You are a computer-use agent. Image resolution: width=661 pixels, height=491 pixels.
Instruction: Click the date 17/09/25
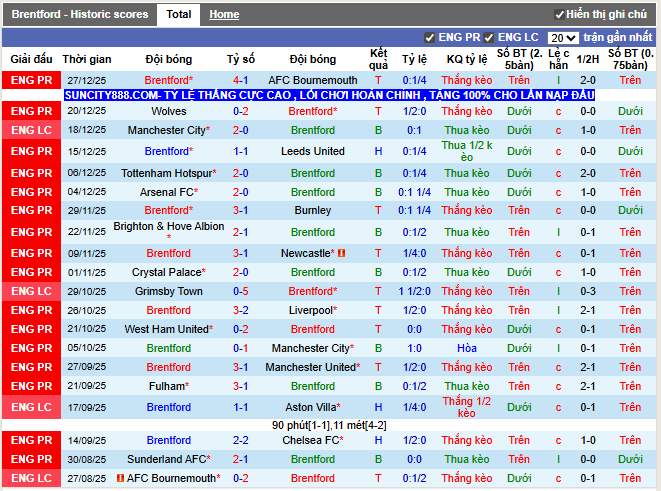click(x=87, y=407)
